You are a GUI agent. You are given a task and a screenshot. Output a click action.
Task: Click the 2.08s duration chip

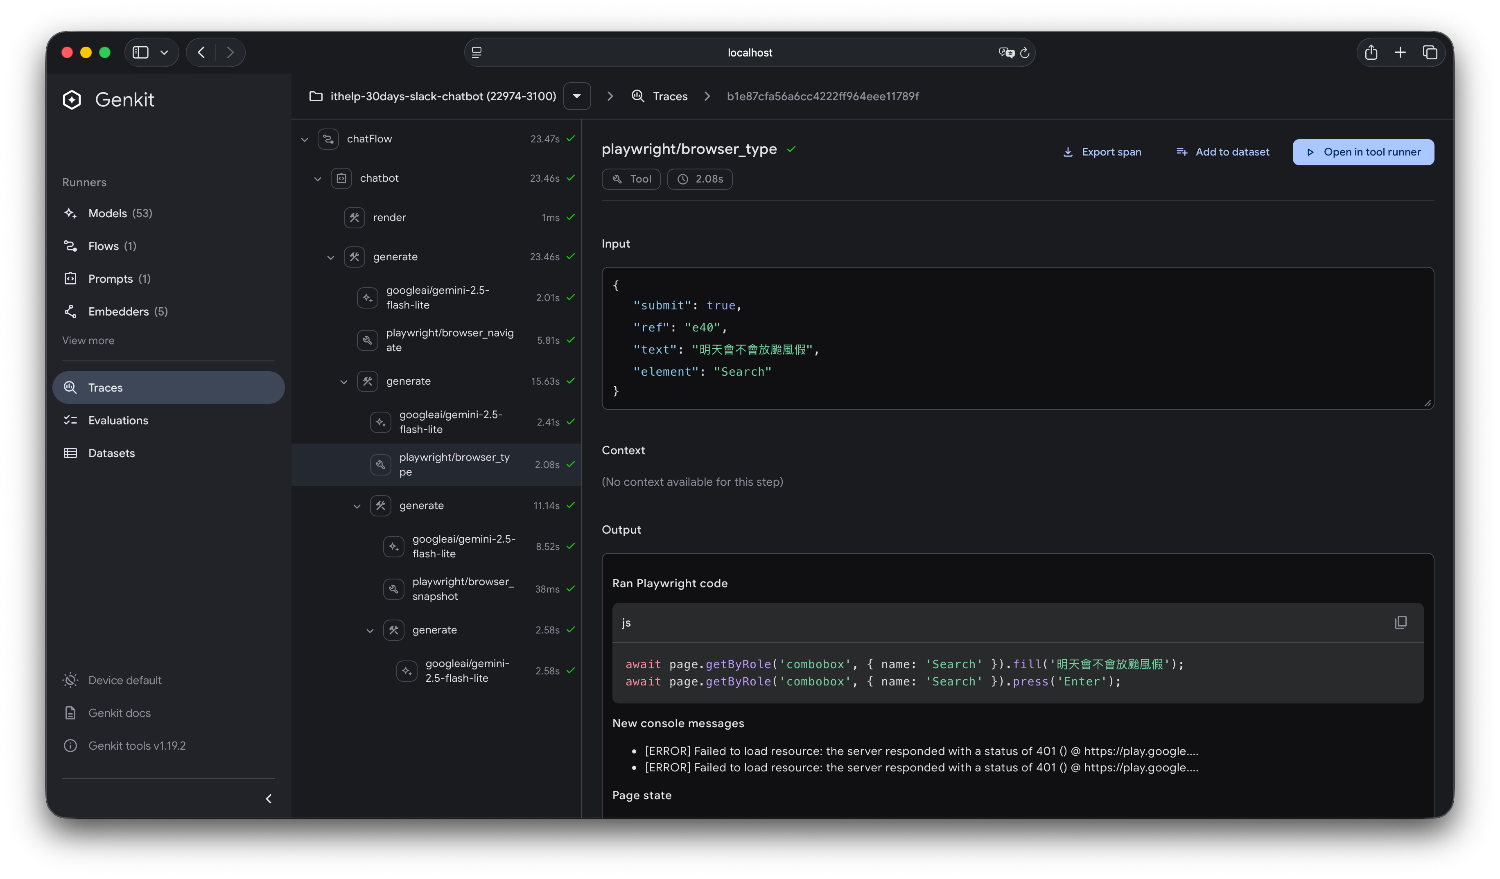(x=699, y=179)
